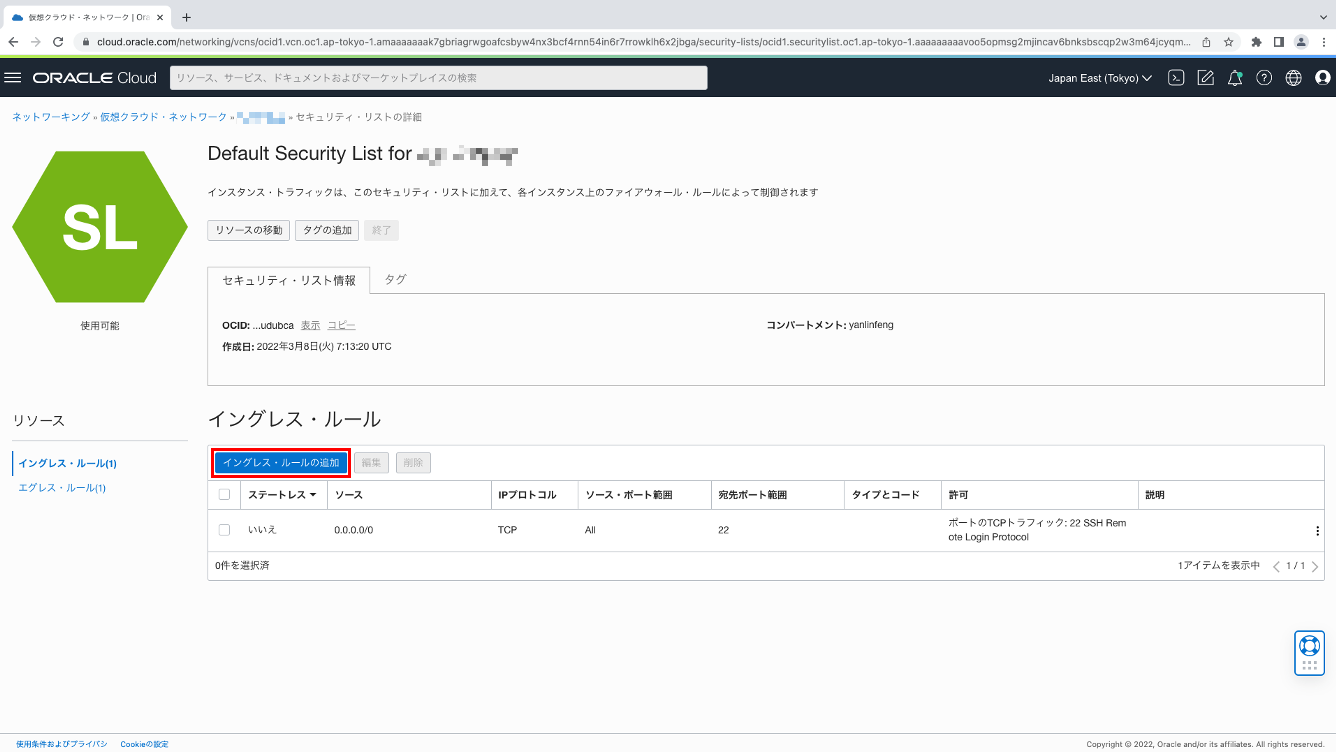Click the イングレス・ルールの追加 button
This screenshot has width=1336, height=752.
[281, 463]
